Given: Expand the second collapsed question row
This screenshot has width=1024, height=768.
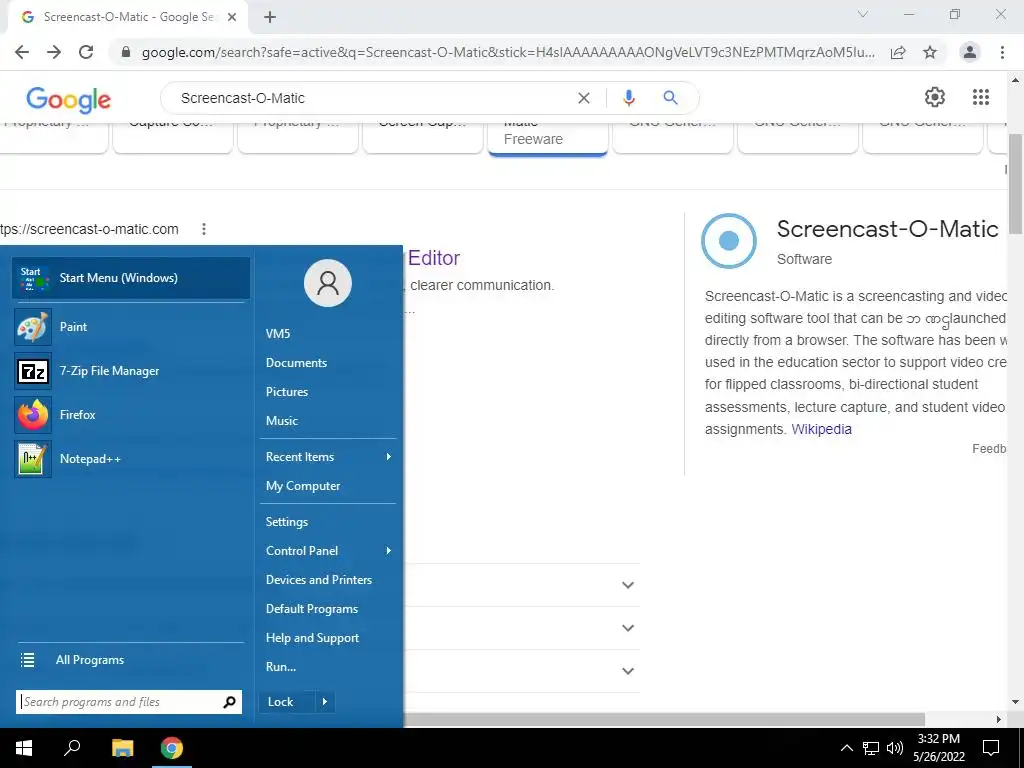Looking at the screenshot, I should tap(628, 628).
